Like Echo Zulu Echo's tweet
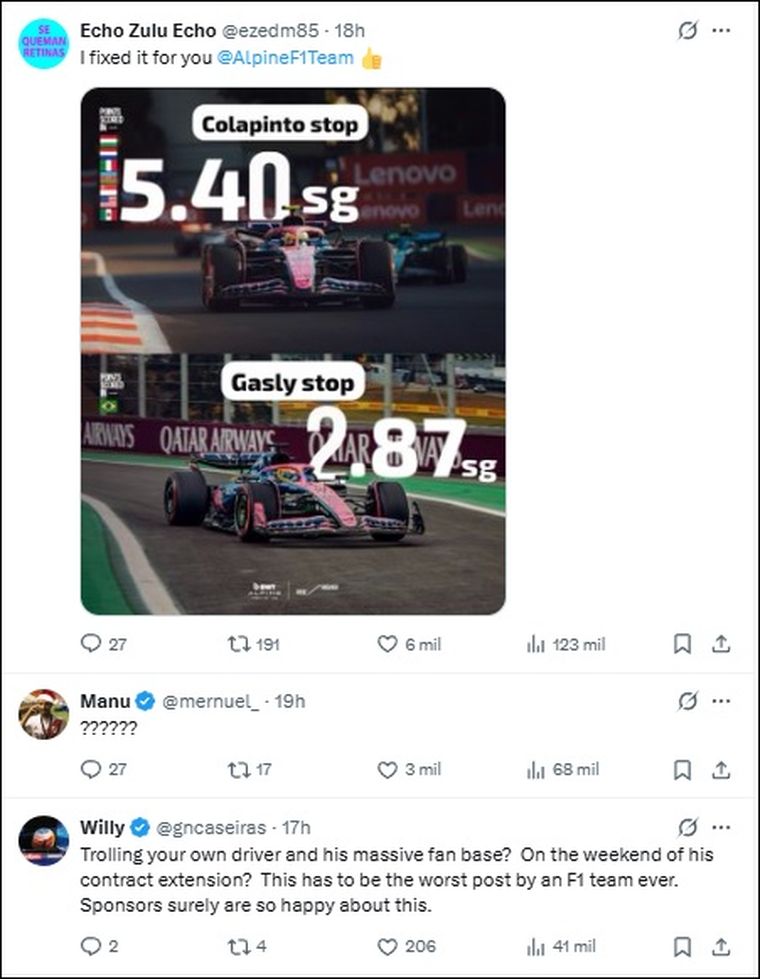 388,644
